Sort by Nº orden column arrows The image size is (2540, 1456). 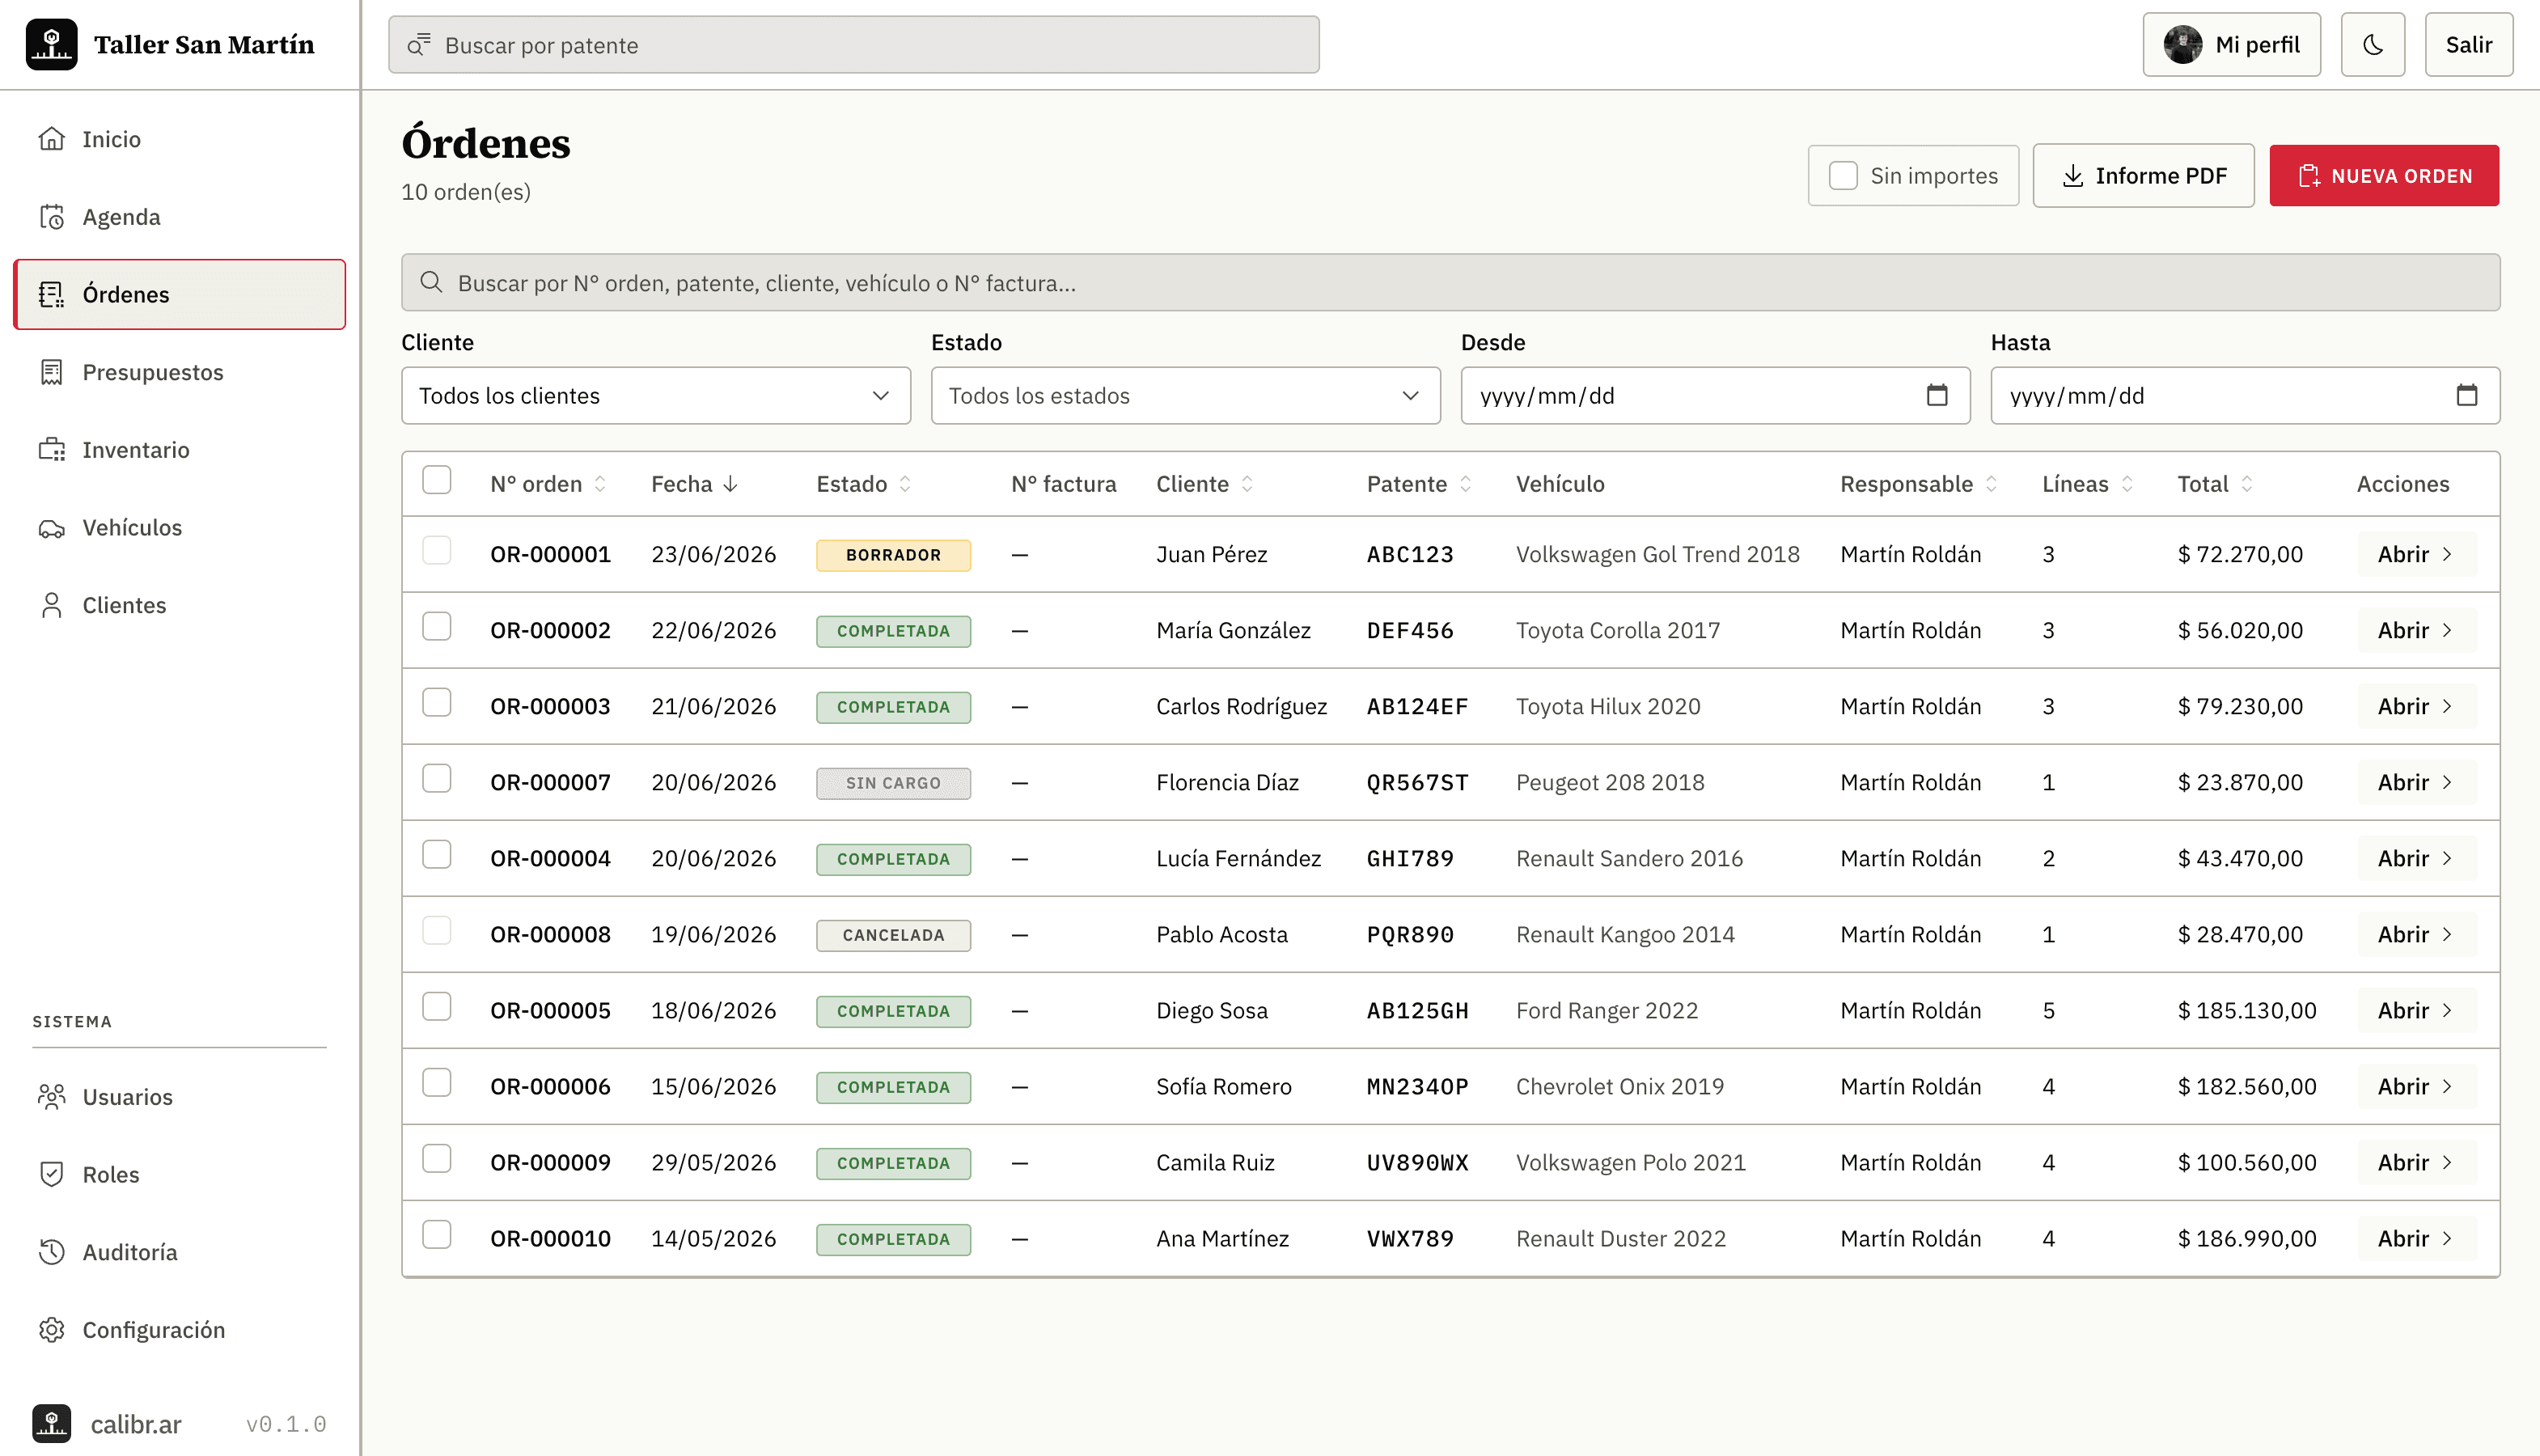coord(600,484)
